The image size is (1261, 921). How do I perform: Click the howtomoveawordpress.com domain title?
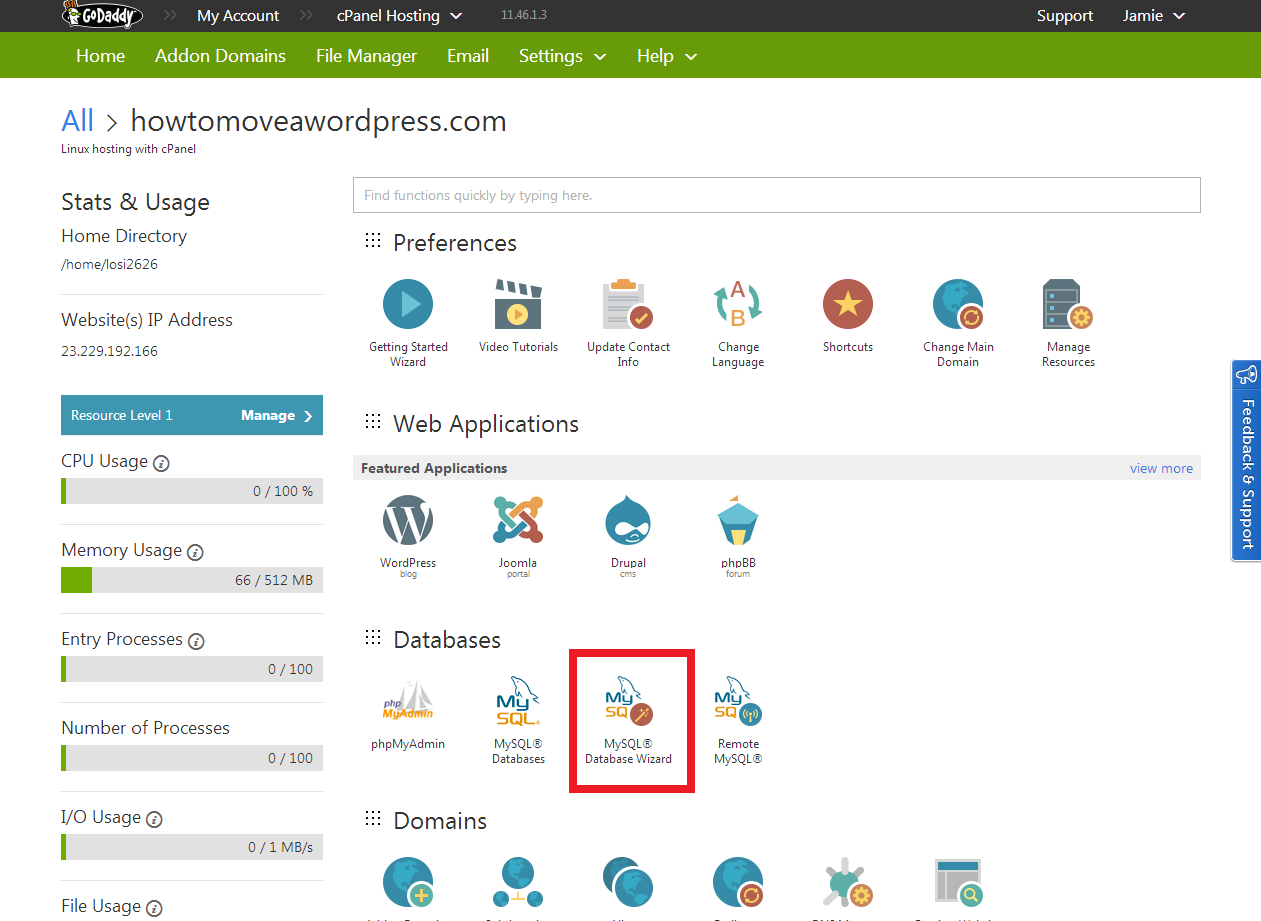pyautogui.click(x=318, y=121)
